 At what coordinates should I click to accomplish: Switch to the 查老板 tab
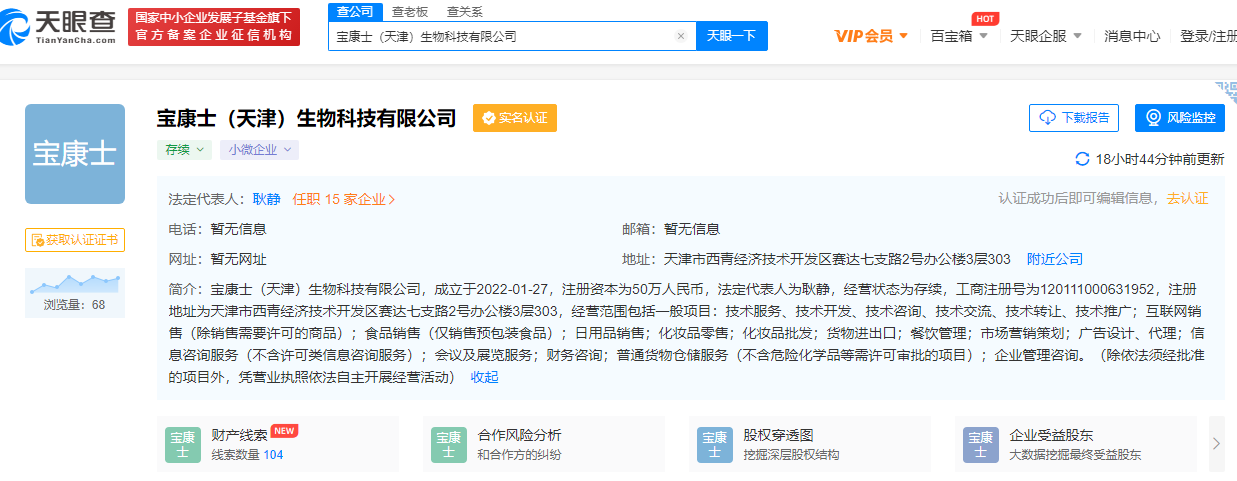click(x=410, y=11)
